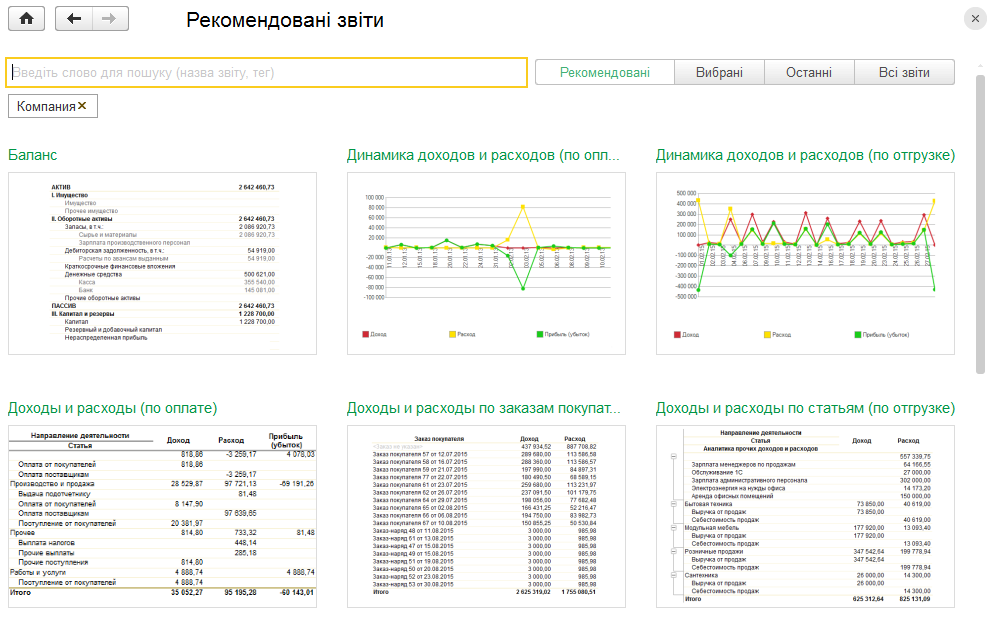Screen dimensions: 992x617
Task: Click the Баланс report preview thumbnail
Action: pyautogui.click(x=163, y=263)
